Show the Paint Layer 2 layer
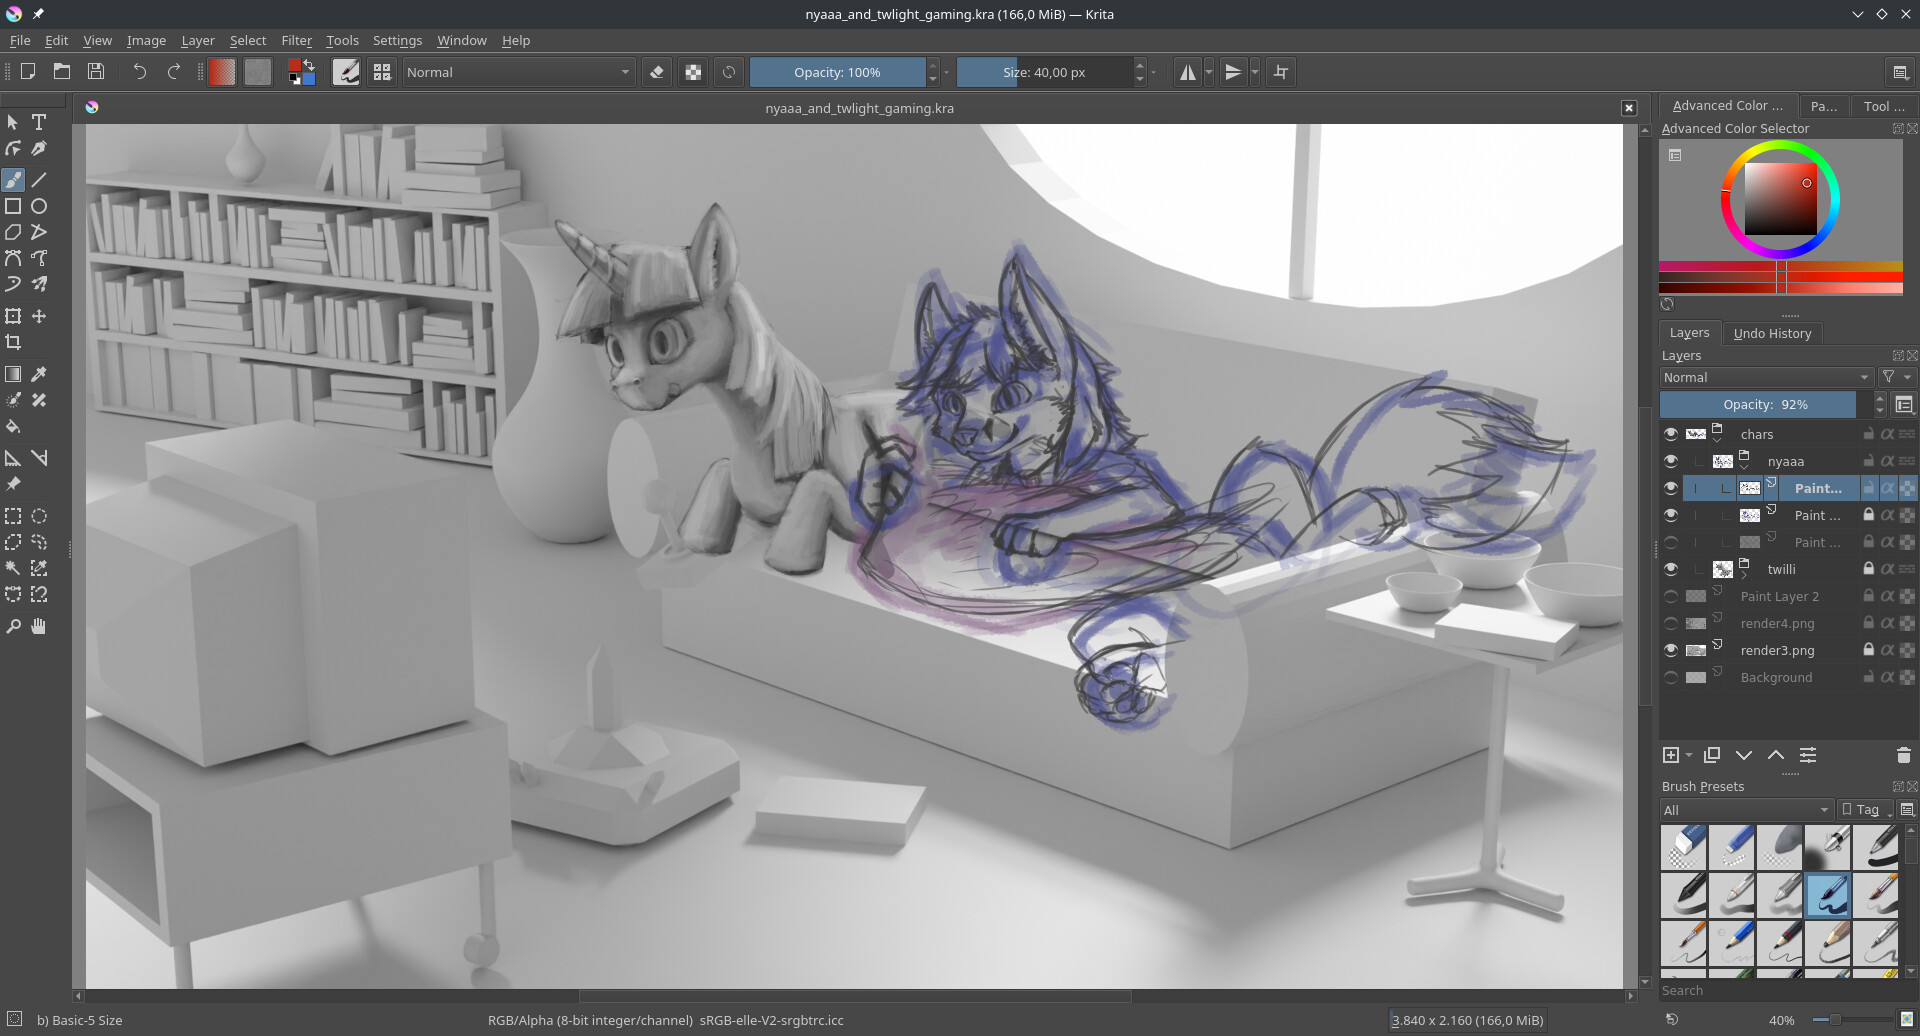Viewport: 1920px width, 1036px height. pyautogui.click(x=1671, y=596)
